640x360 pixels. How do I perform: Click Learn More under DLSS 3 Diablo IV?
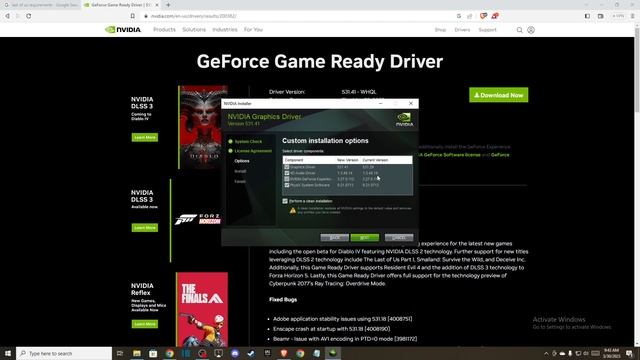(144, 138)
